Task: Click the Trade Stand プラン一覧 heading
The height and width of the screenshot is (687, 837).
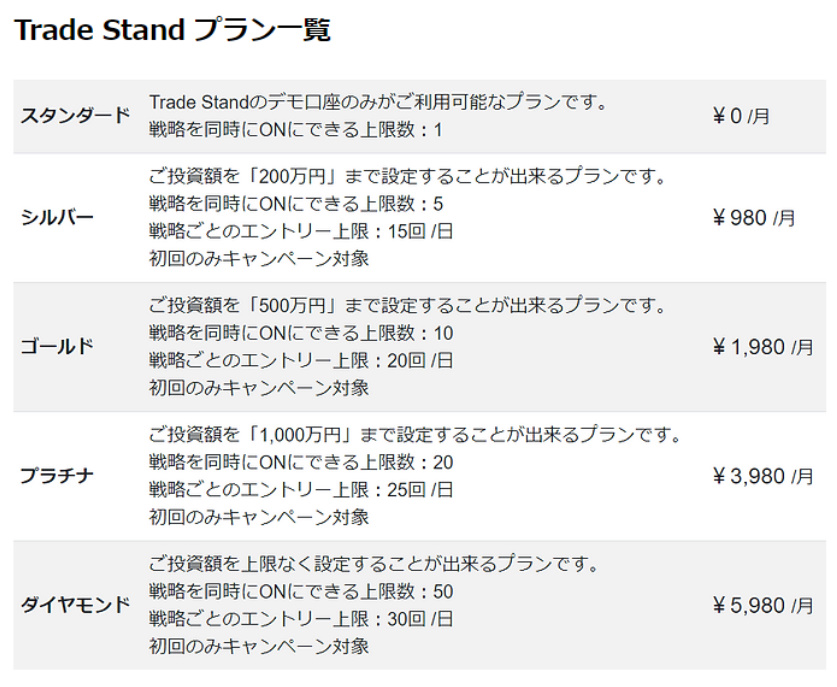Action: (x=172, y=30)
